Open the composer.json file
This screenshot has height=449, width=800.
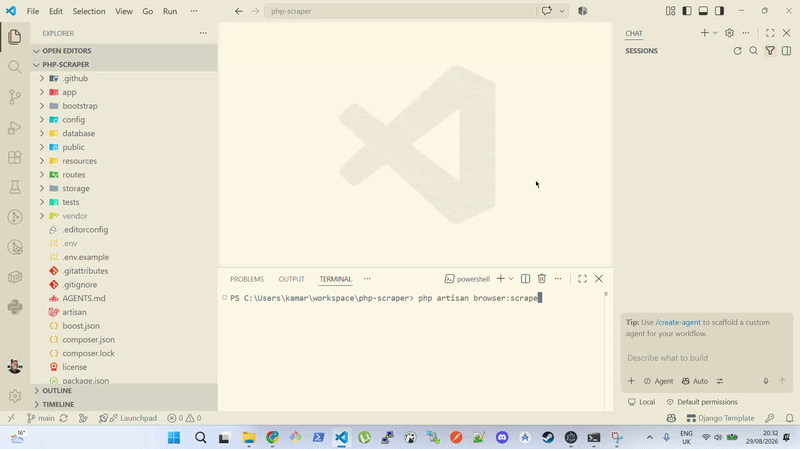124,339
